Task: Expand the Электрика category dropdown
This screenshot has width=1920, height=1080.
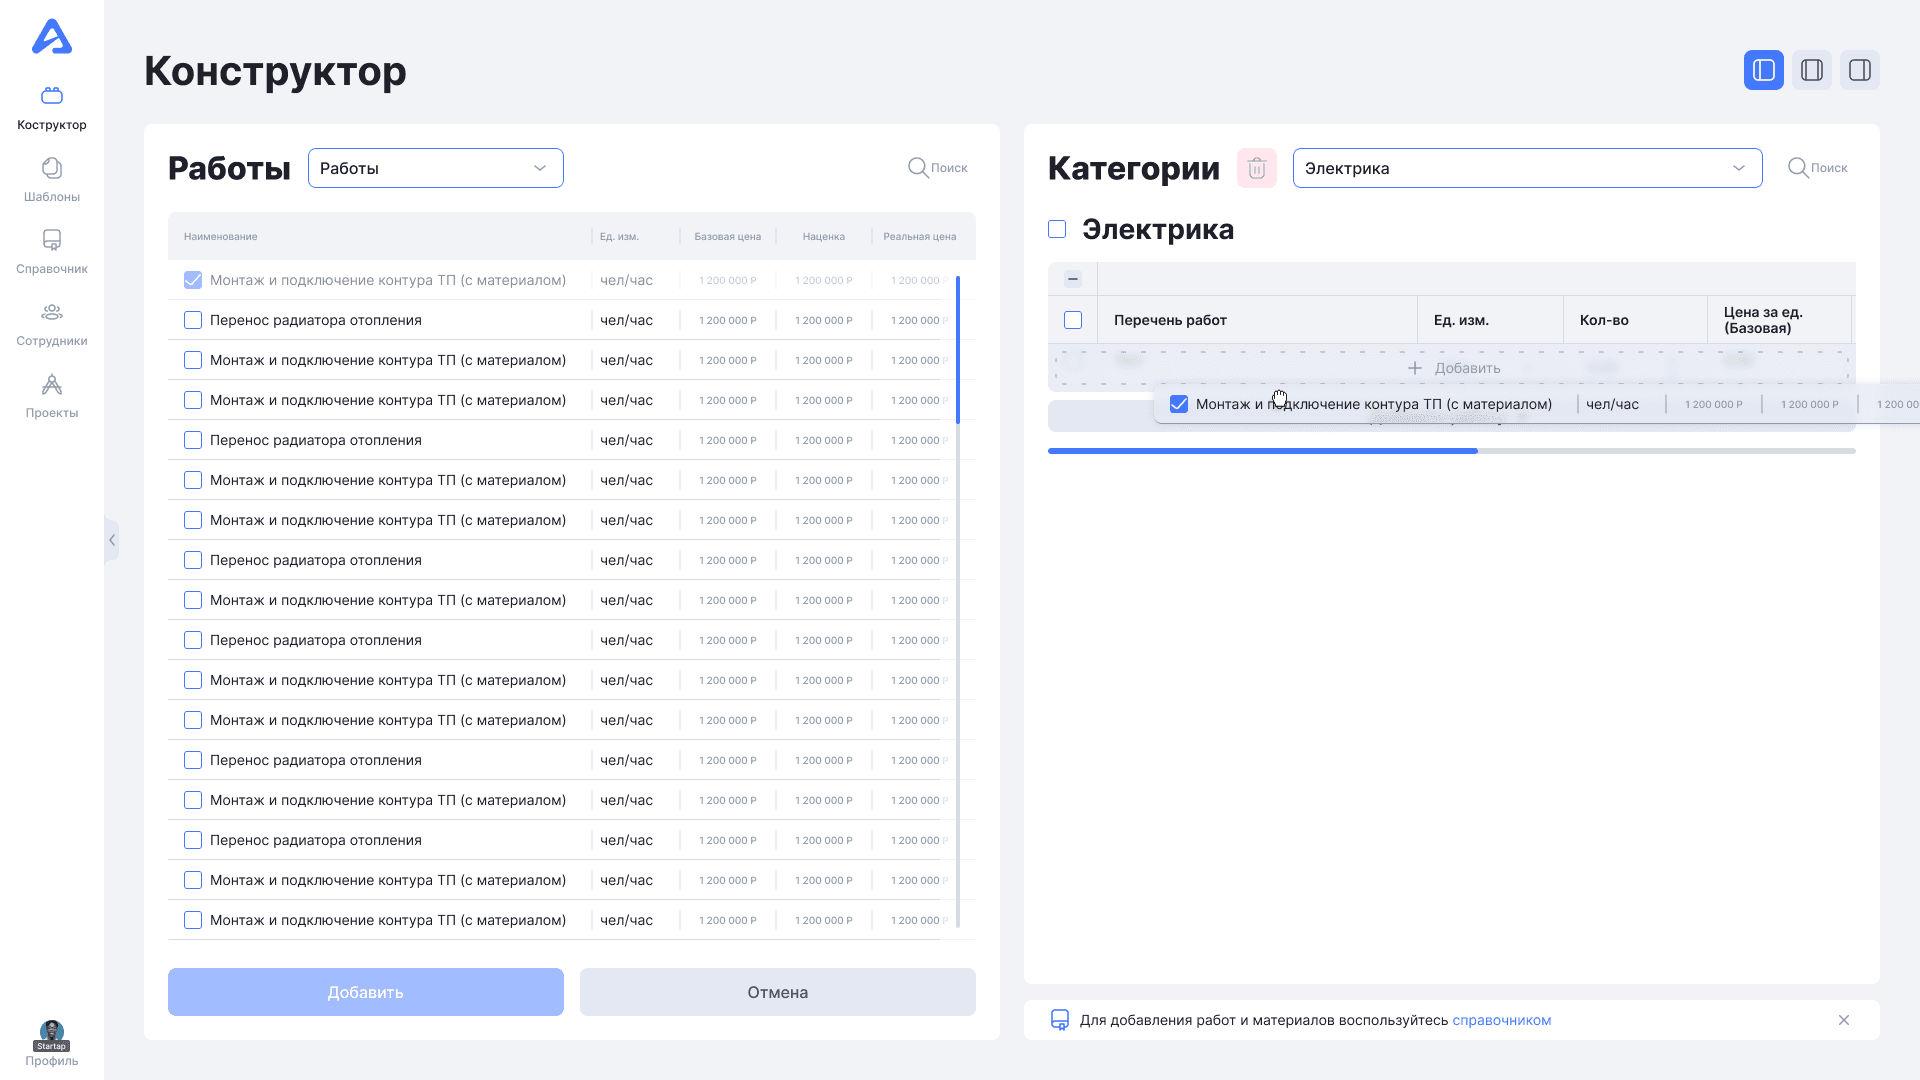Action: coord(1526,168)
